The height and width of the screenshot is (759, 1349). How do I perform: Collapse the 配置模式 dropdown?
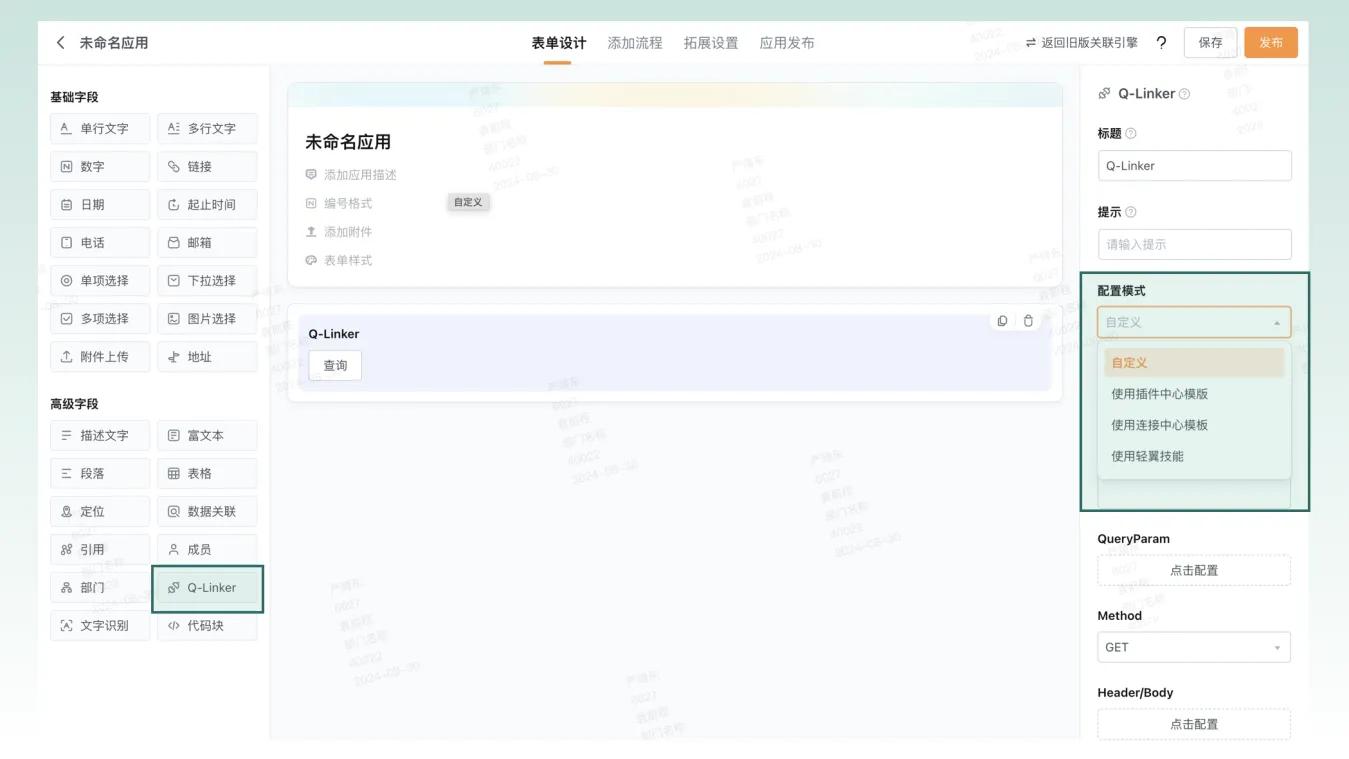coord(1194,322)
